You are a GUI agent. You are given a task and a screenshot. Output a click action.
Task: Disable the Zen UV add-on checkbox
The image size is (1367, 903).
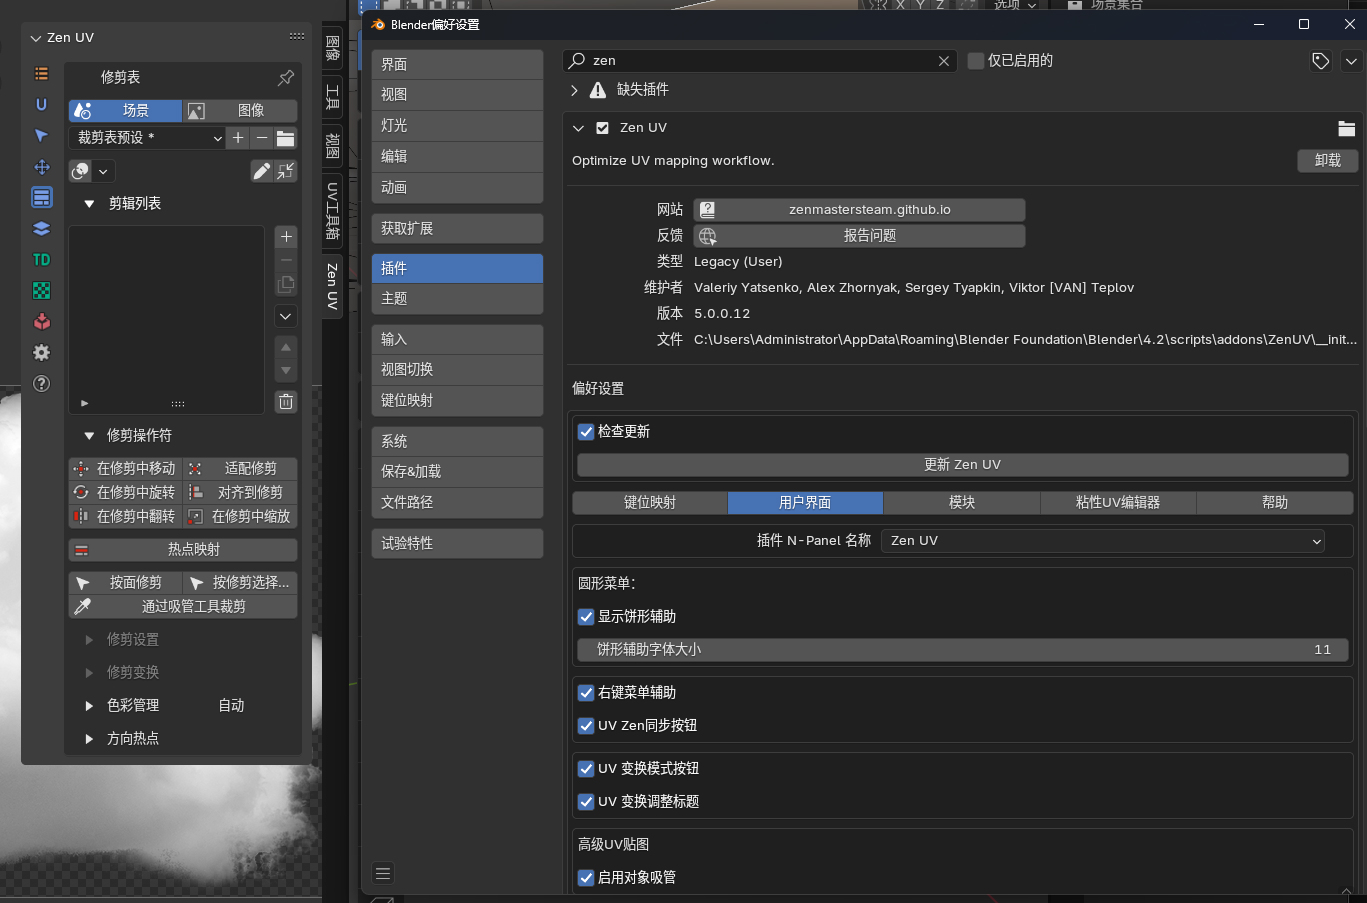click(x=602, y=128)
